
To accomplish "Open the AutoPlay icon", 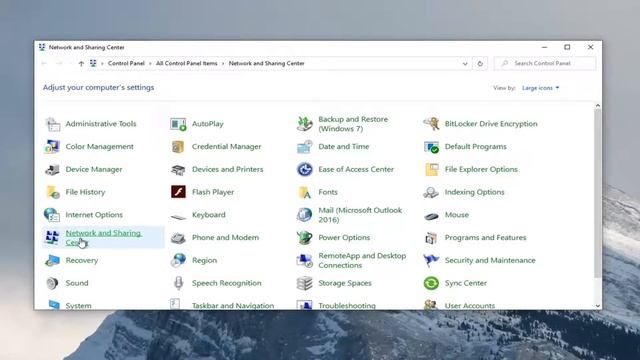I will pyautogui.click(x=178, y=124).
